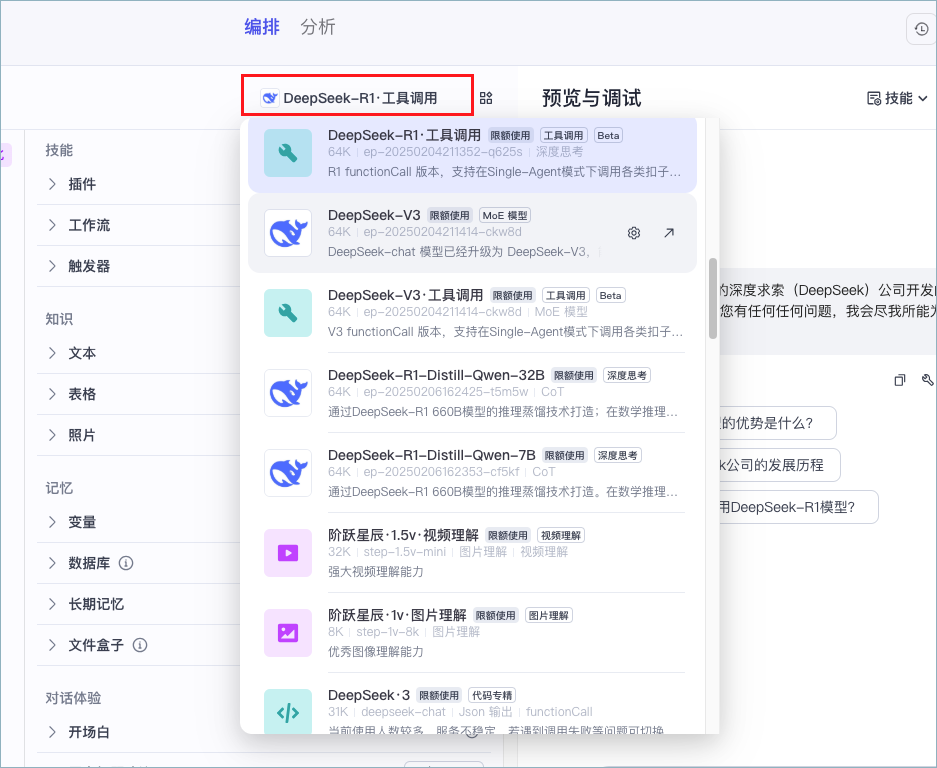Click the Beta tag on DeepSeek-R1·工具调用
Image resolution: width=937 pixels, height=768 pixels.
pos(608,135)
